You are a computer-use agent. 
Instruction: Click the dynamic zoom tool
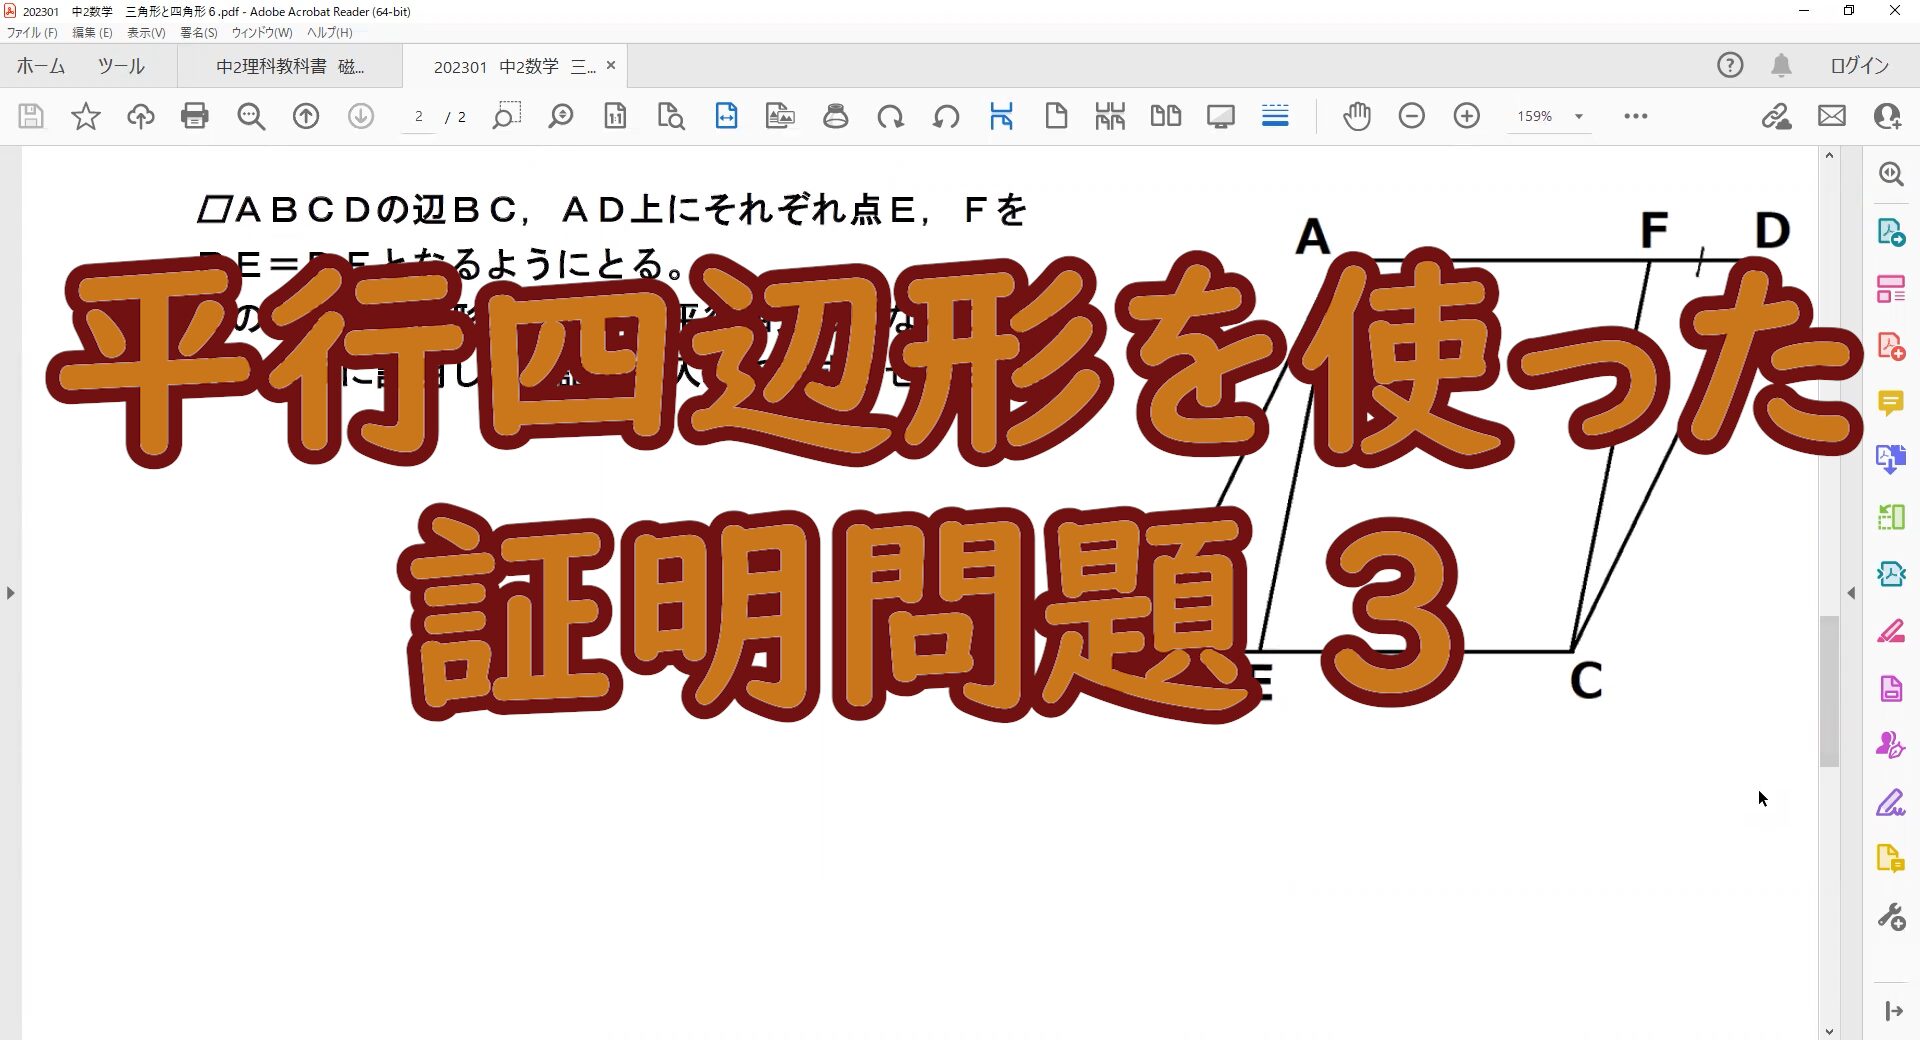click(x=561, y=116)
